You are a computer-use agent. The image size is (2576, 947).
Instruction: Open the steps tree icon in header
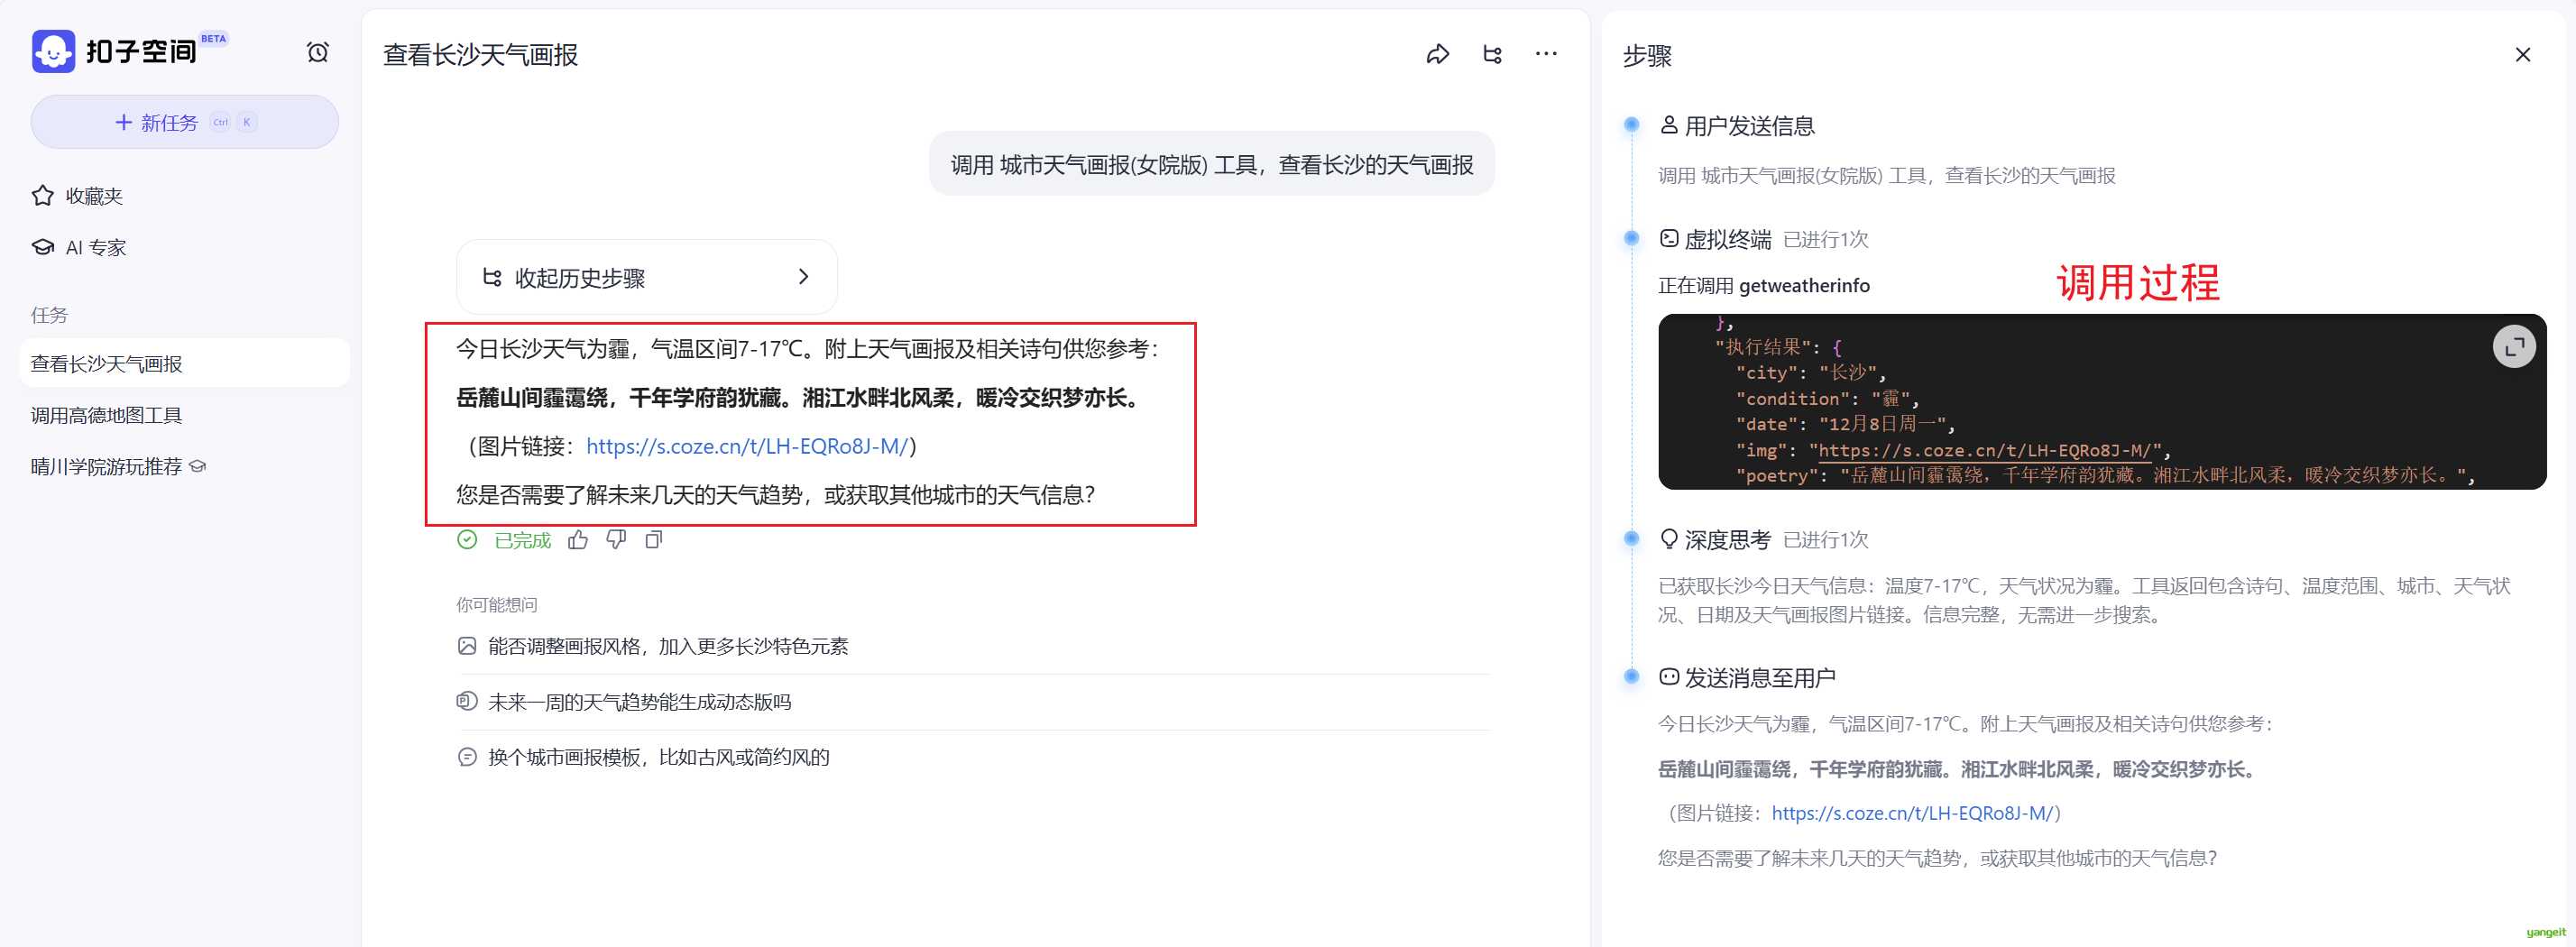pyautogui.click(x=1492, y=54)
